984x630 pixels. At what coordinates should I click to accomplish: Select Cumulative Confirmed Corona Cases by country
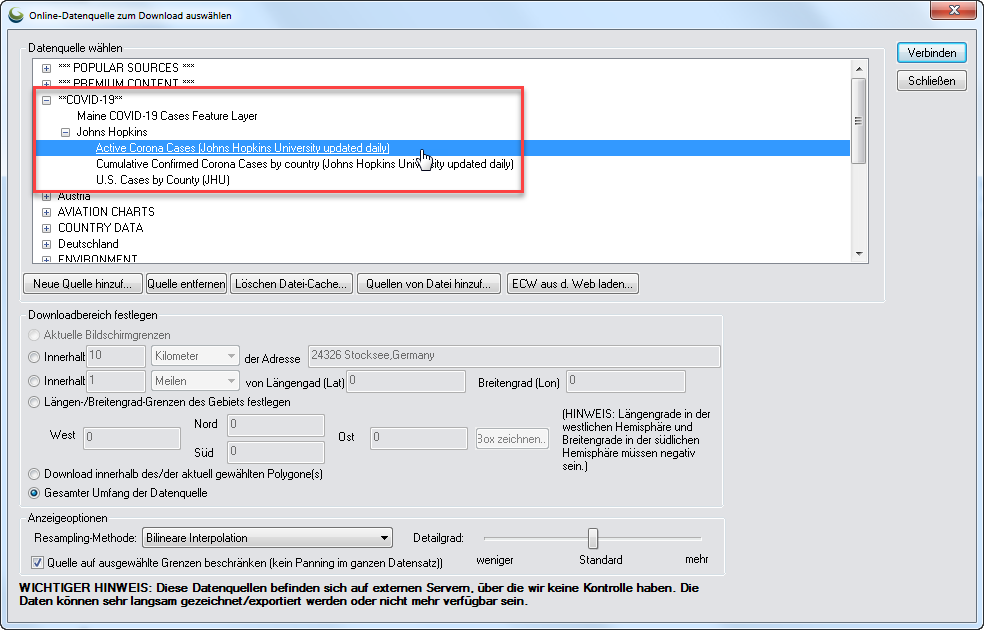tap(304, 164)
